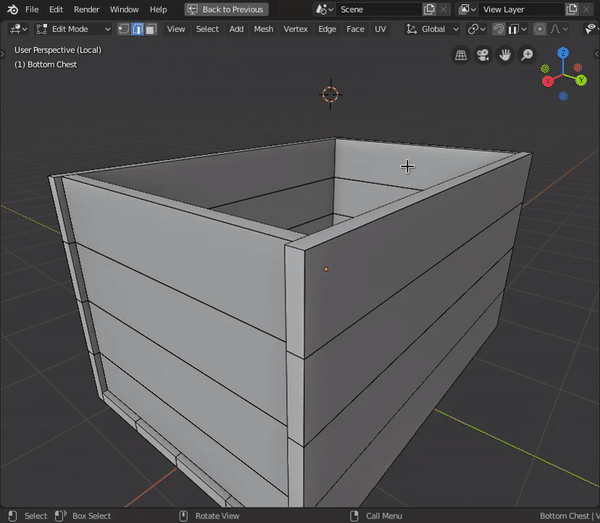Click 'Select' hint in status bar

36,516
